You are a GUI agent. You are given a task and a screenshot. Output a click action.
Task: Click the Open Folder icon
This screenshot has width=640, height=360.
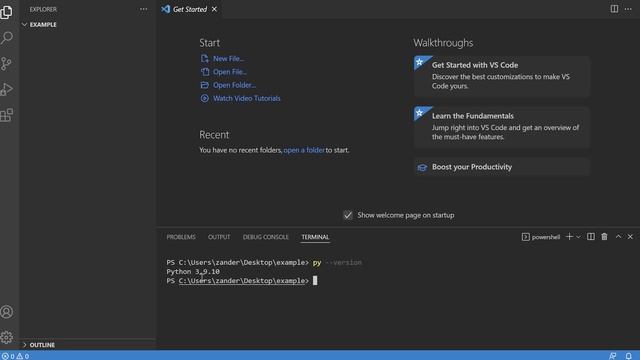(204, 85)
